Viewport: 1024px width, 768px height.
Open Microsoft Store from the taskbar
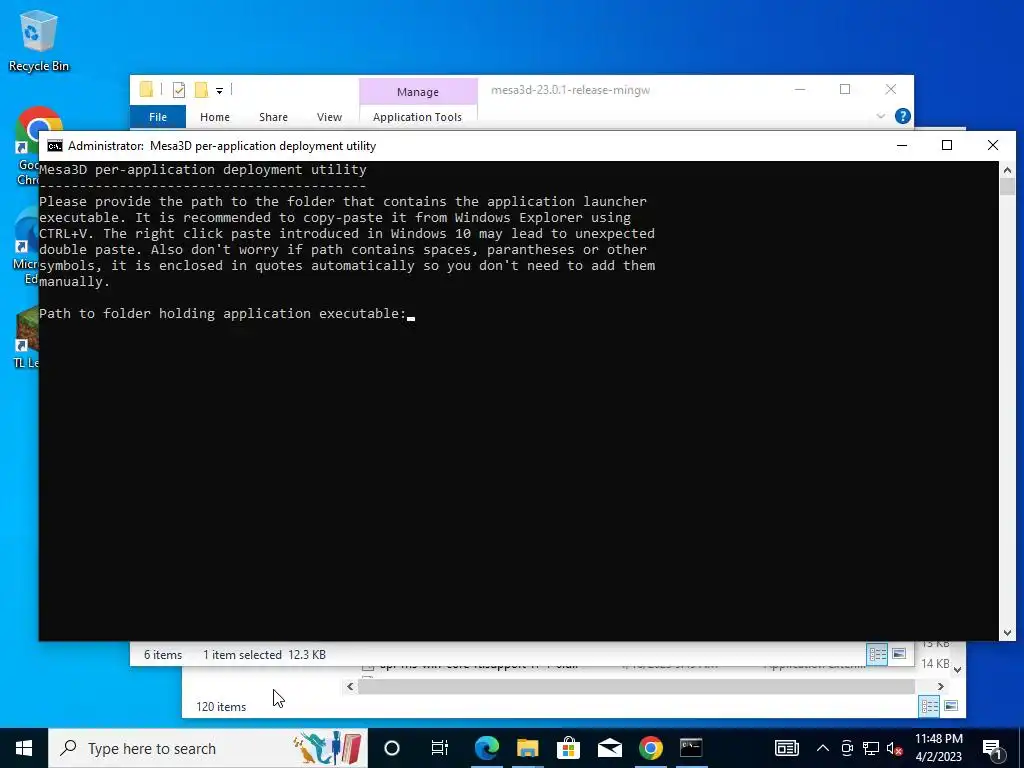pyautogui.click(x=568, y=748)
